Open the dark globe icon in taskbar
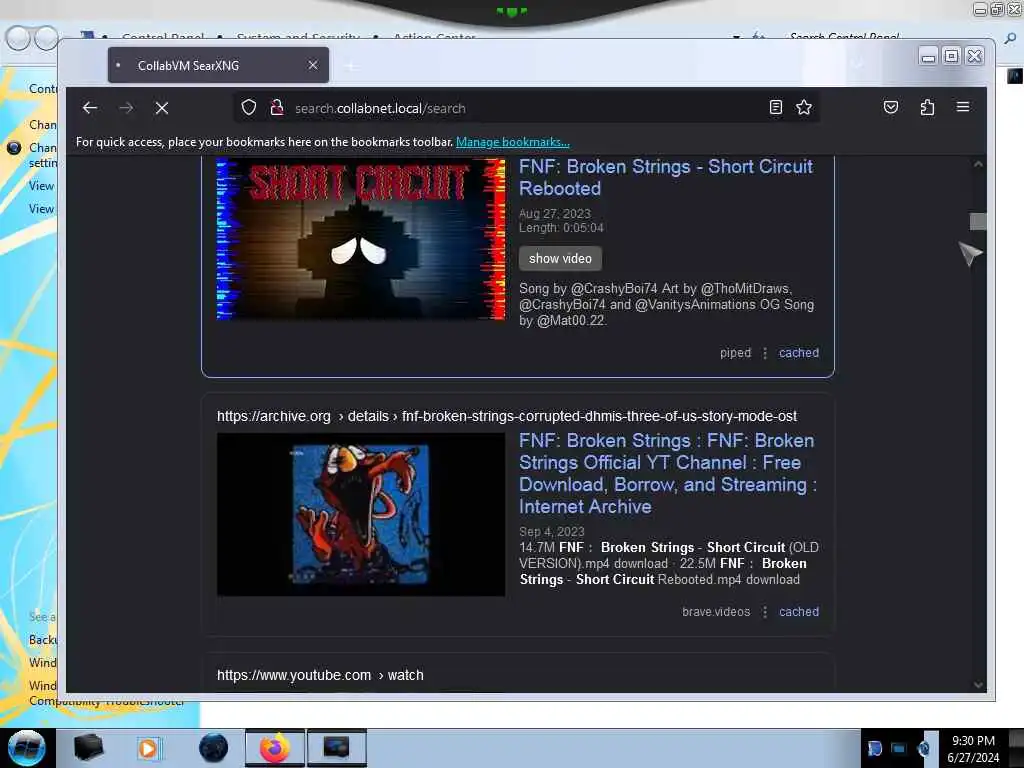This screenshot has height=768, width=1024. coord(214,748)
